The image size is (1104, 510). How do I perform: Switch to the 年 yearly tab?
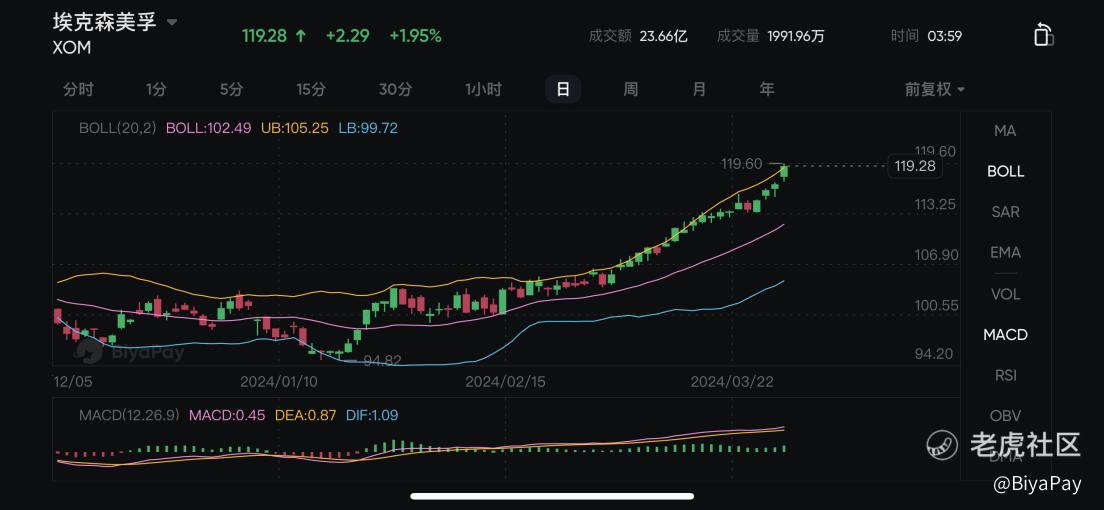(x=767, y=89)
